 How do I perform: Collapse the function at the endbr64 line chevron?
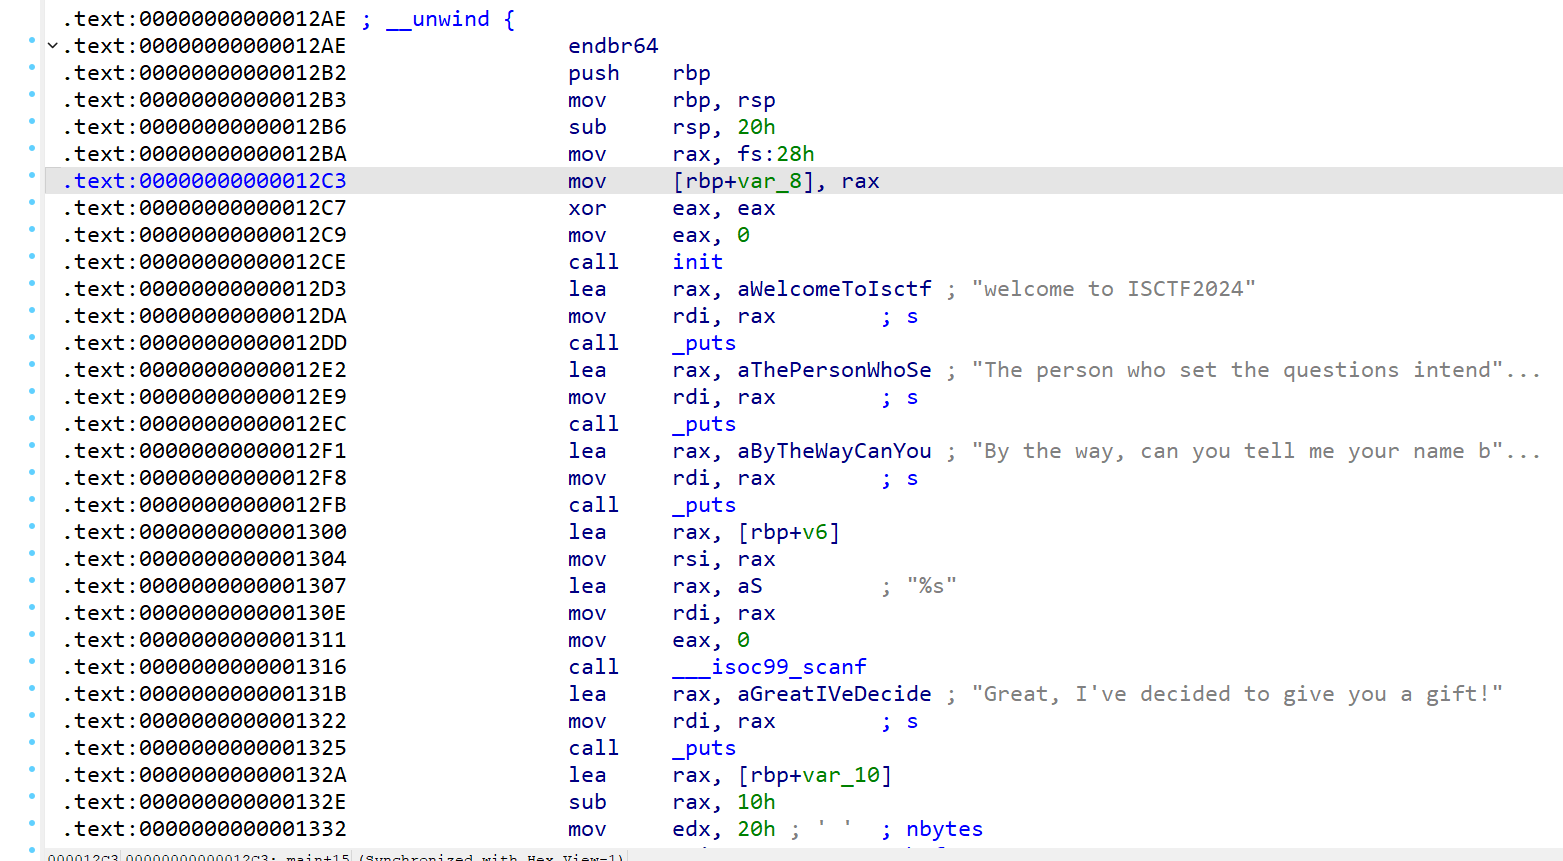click(53, 46)
